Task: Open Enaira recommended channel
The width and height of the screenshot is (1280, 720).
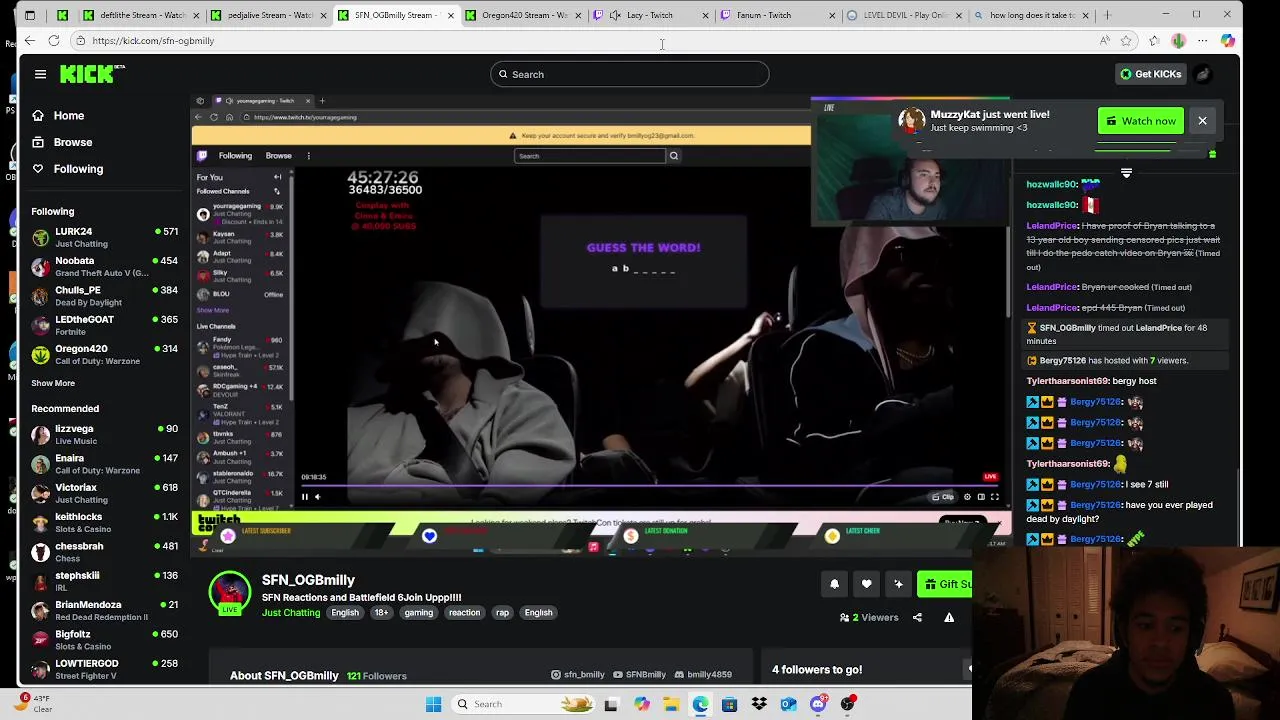Action: (x=105, y=464)
